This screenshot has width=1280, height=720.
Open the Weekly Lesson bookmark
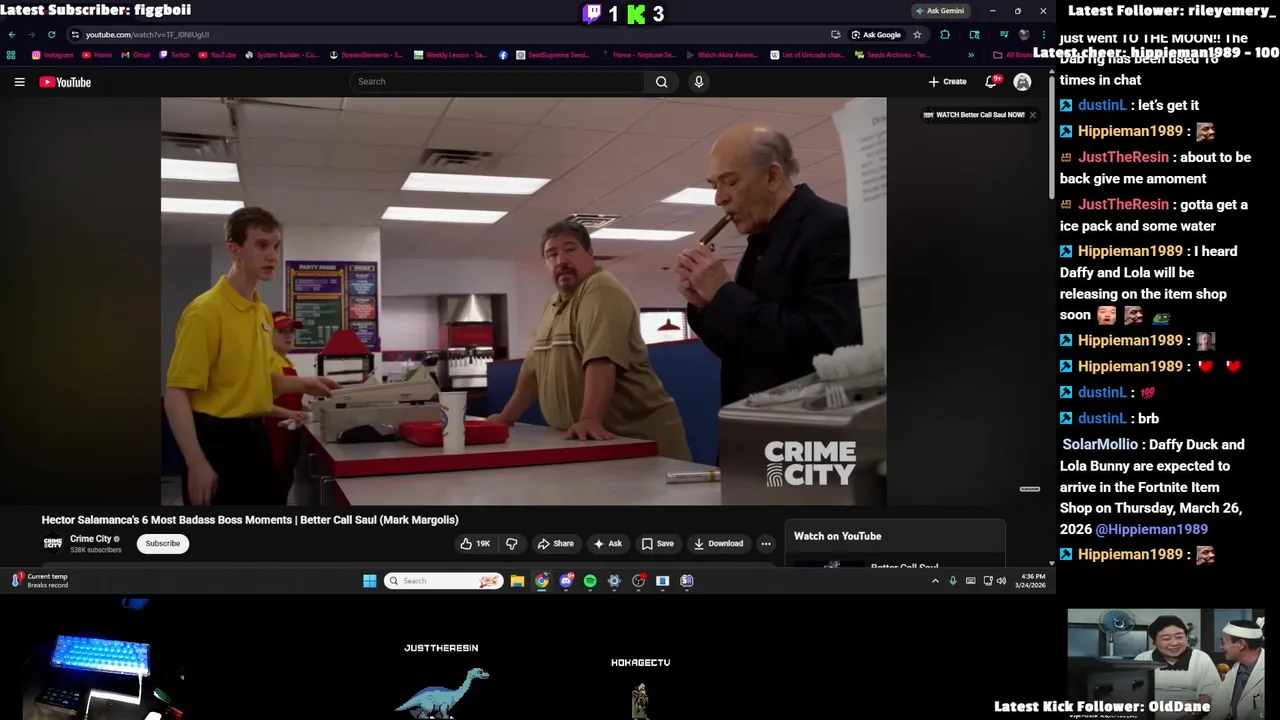coord(451,55)
